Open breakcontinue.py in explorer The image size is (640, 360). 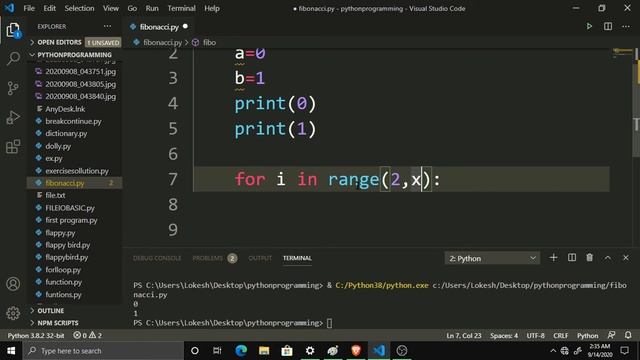tap(73, 121)
